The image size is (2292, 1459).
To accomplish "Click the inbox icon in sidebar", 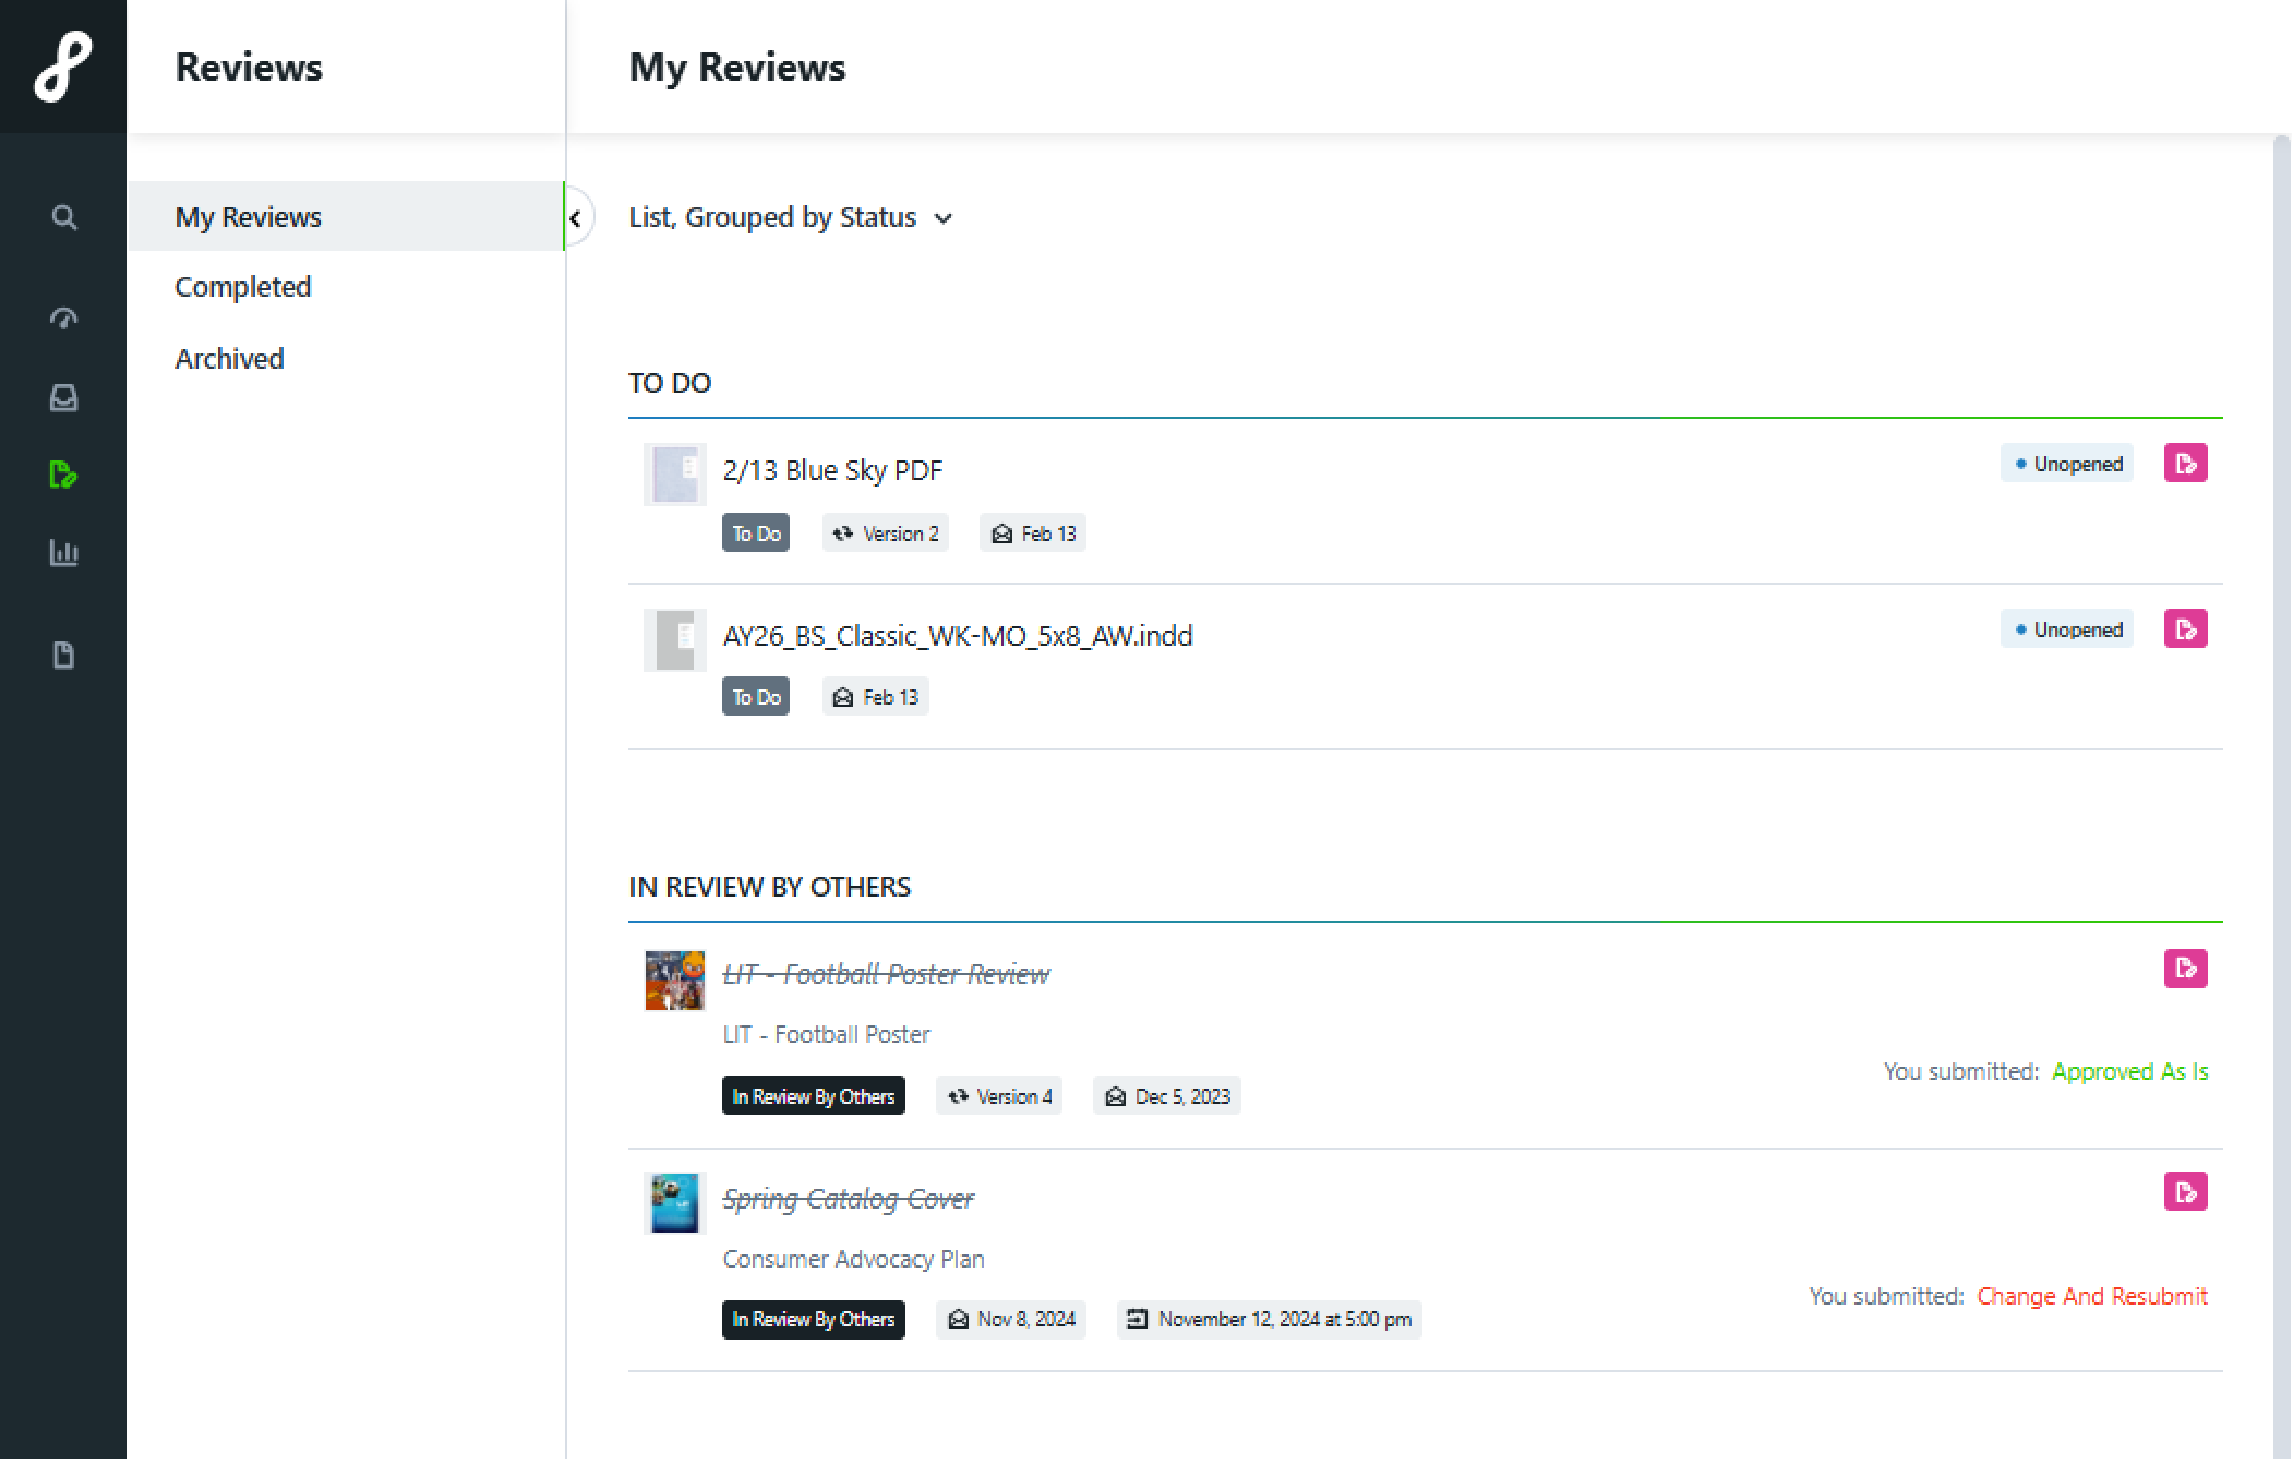I will 63,396.
